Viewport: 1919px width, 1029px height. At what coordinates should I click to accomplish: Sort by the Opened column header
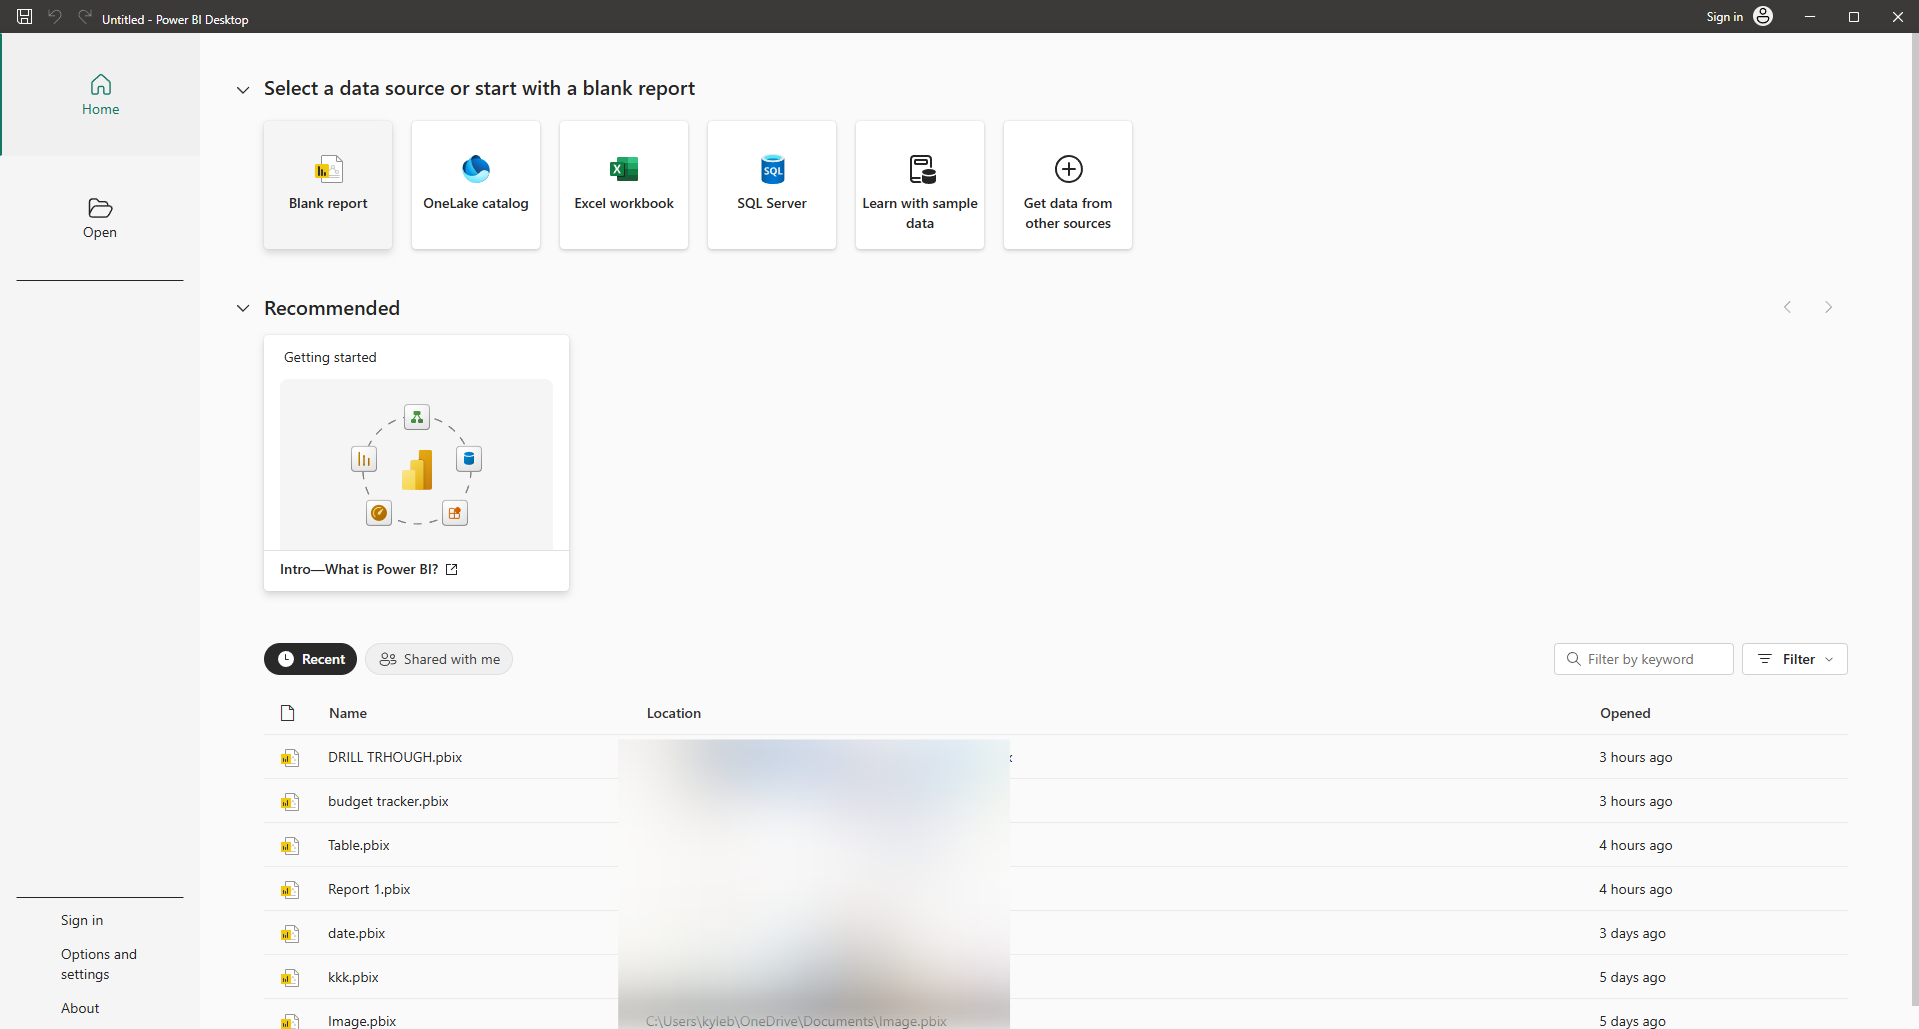[1625, 713]
